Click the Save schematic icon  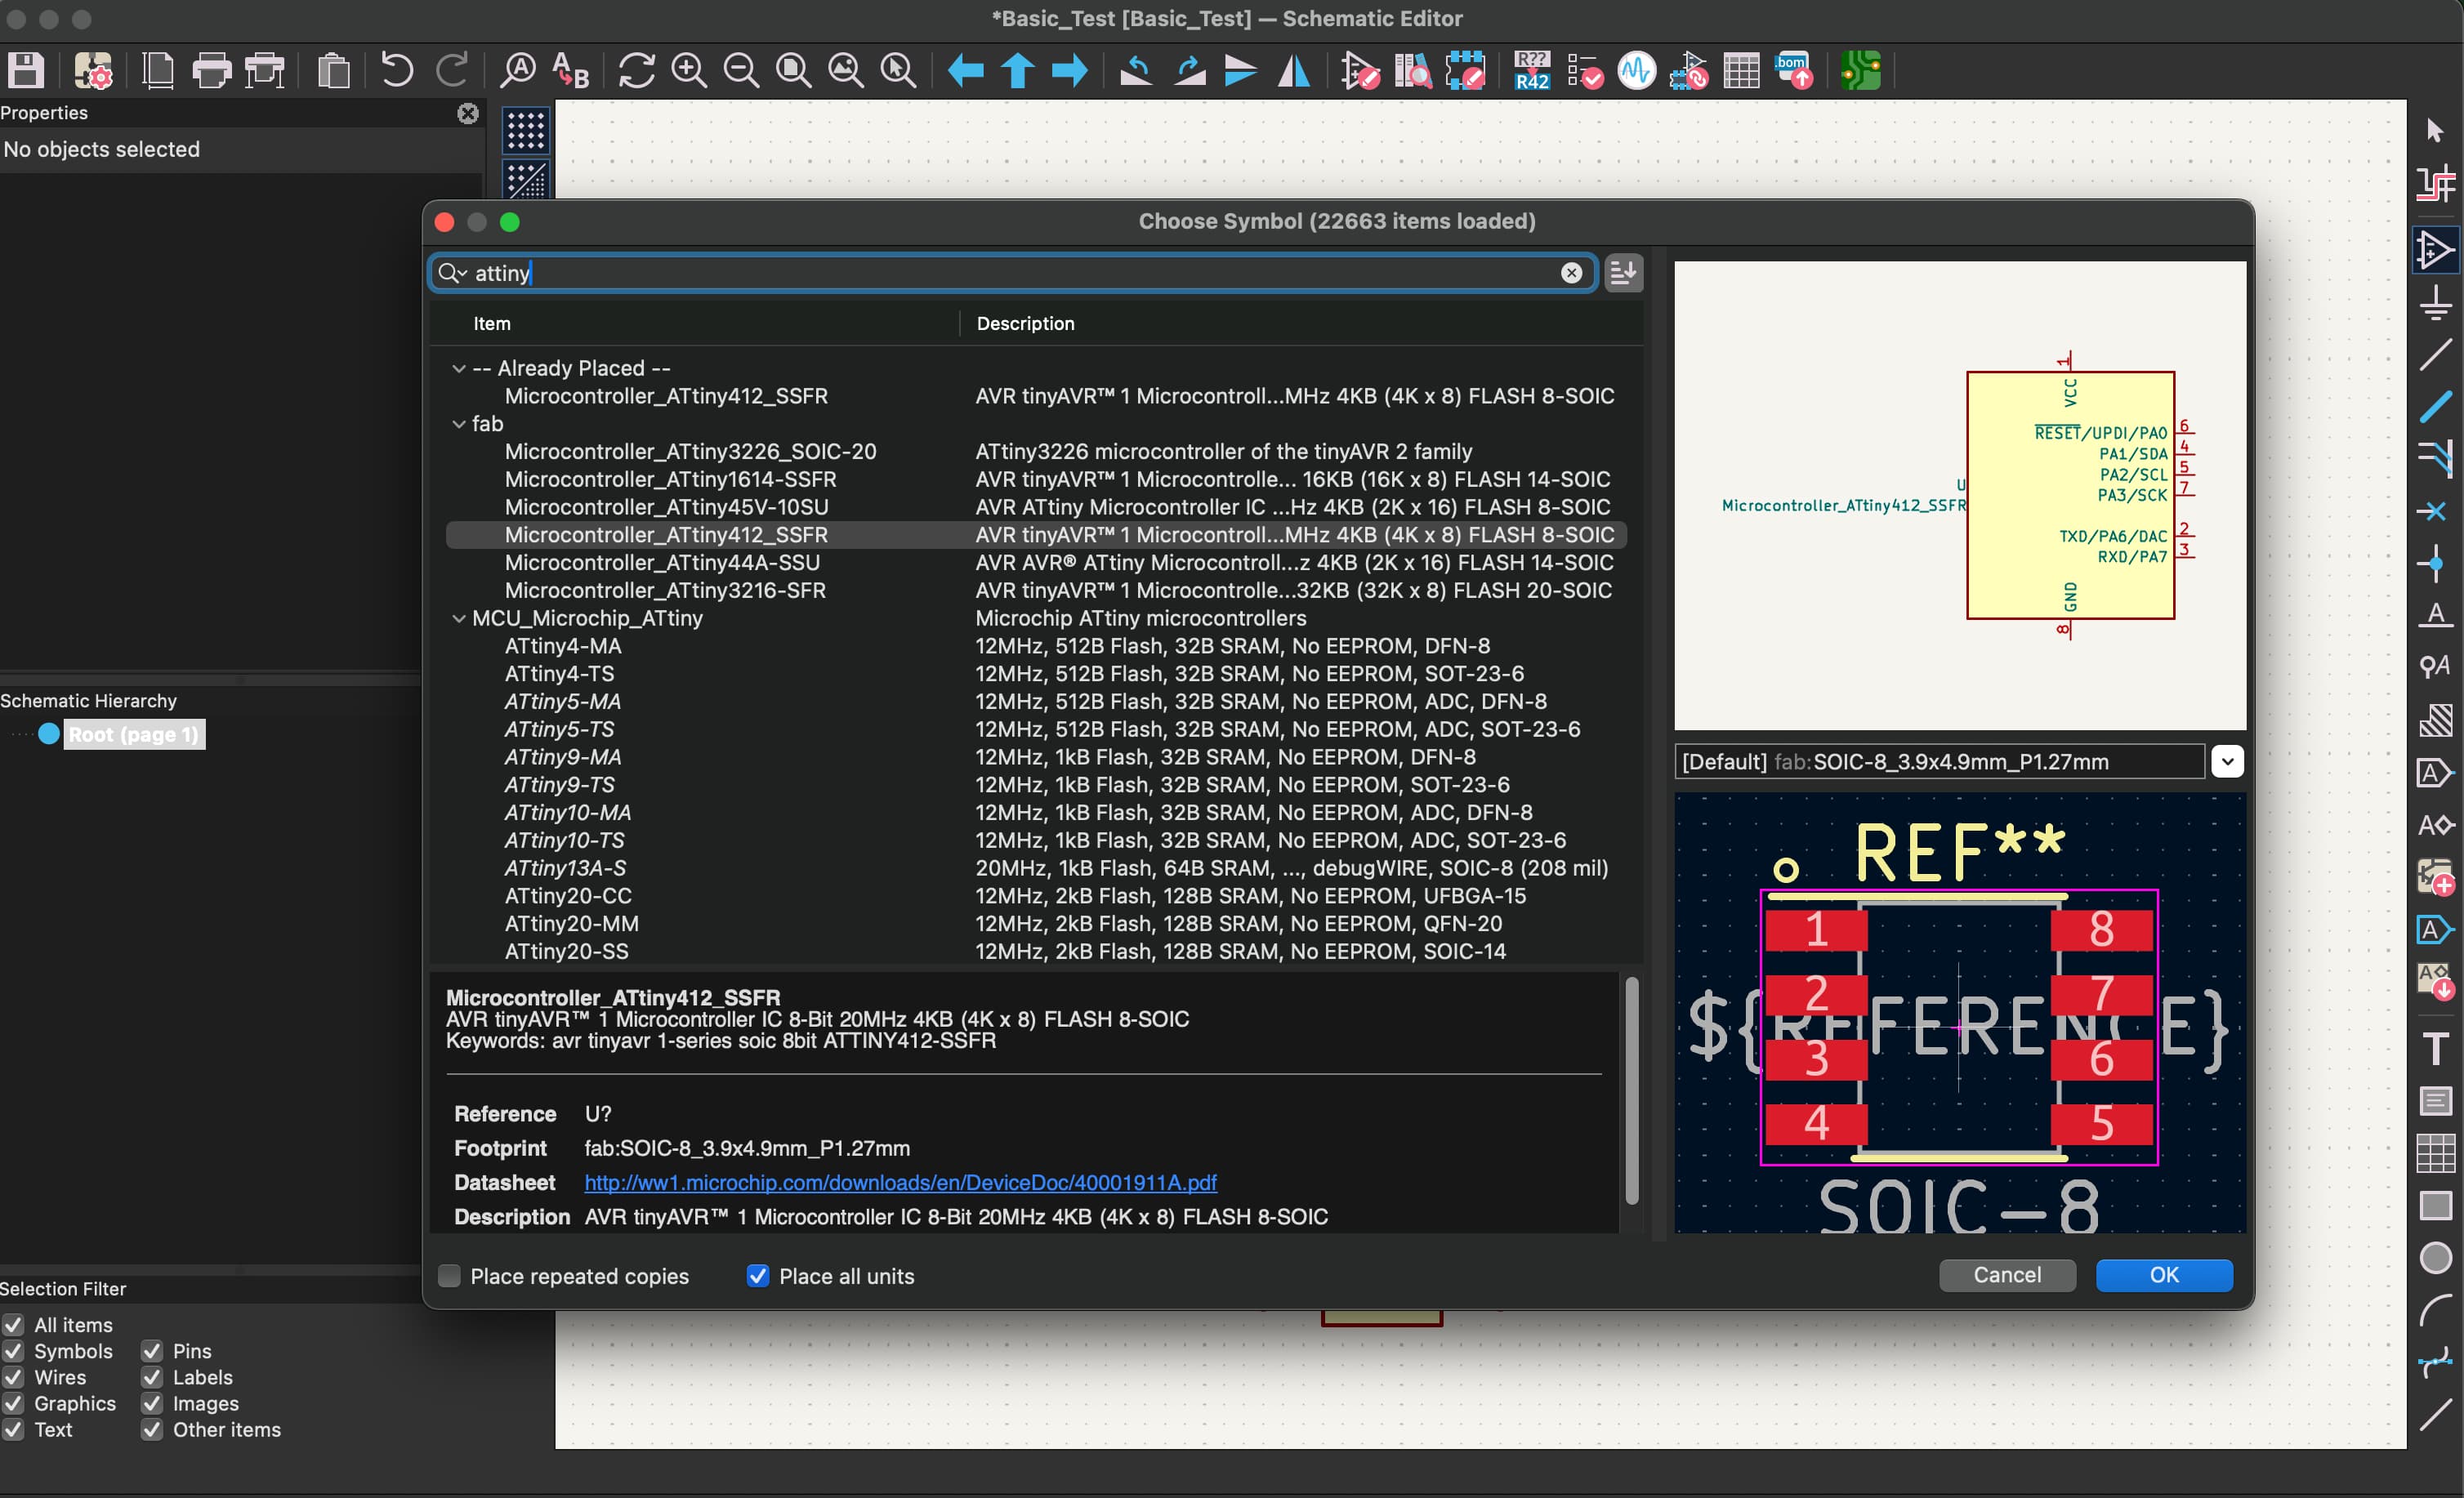[26, 71]
